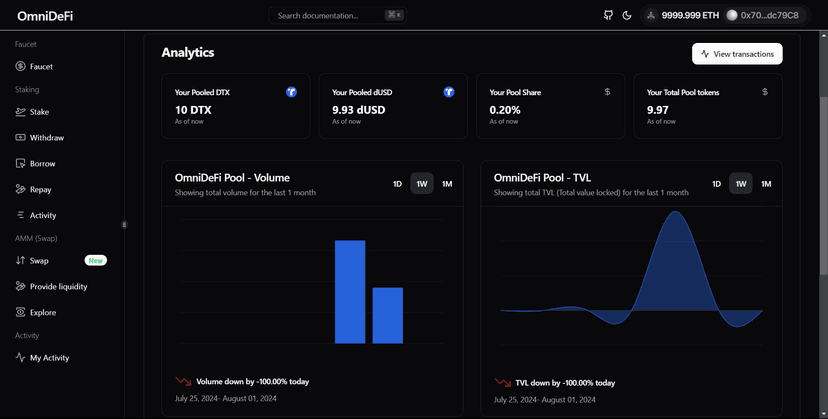
Task: Click the sidebar resize handle
Action: [x=125, y=225]
